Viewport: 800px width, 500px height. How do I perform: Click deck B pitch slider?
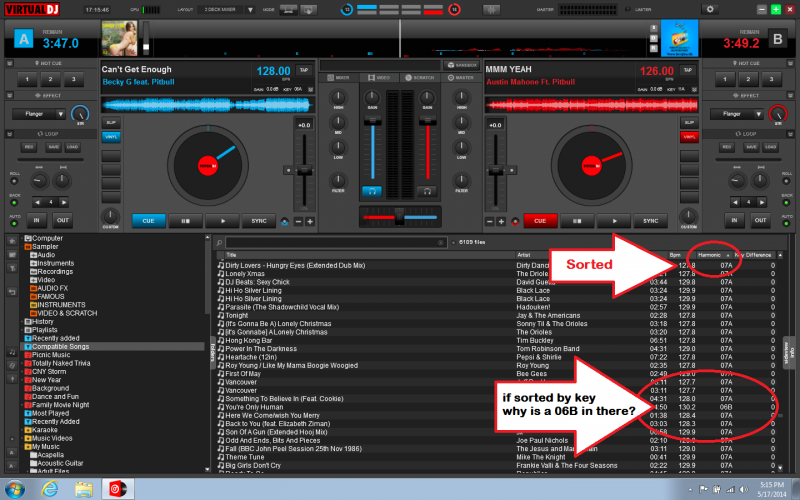(x=495, y=172)
